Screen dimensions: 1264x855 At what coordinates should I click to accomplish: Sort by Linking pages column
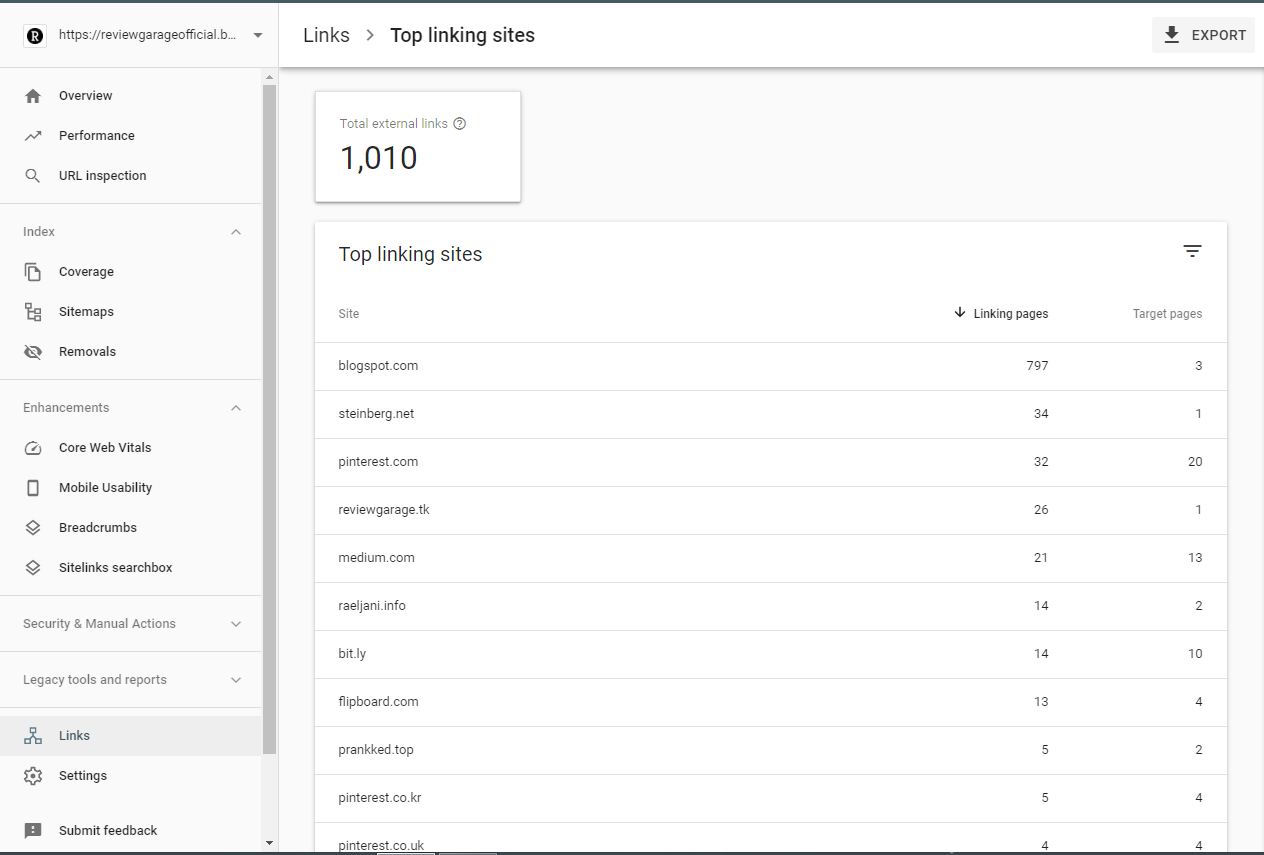[x=1001, y=314]
